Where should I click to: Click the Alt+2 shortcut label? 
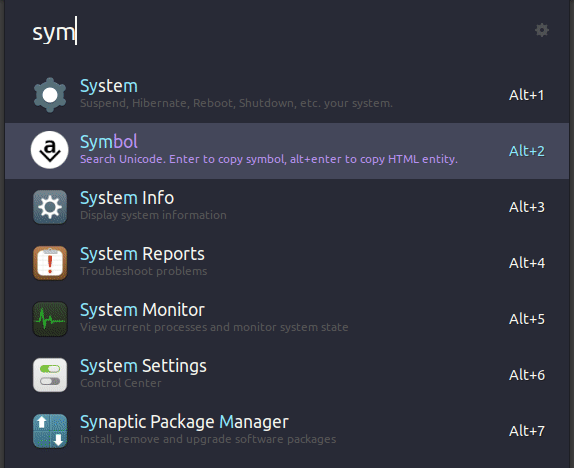tap(527, 151)
